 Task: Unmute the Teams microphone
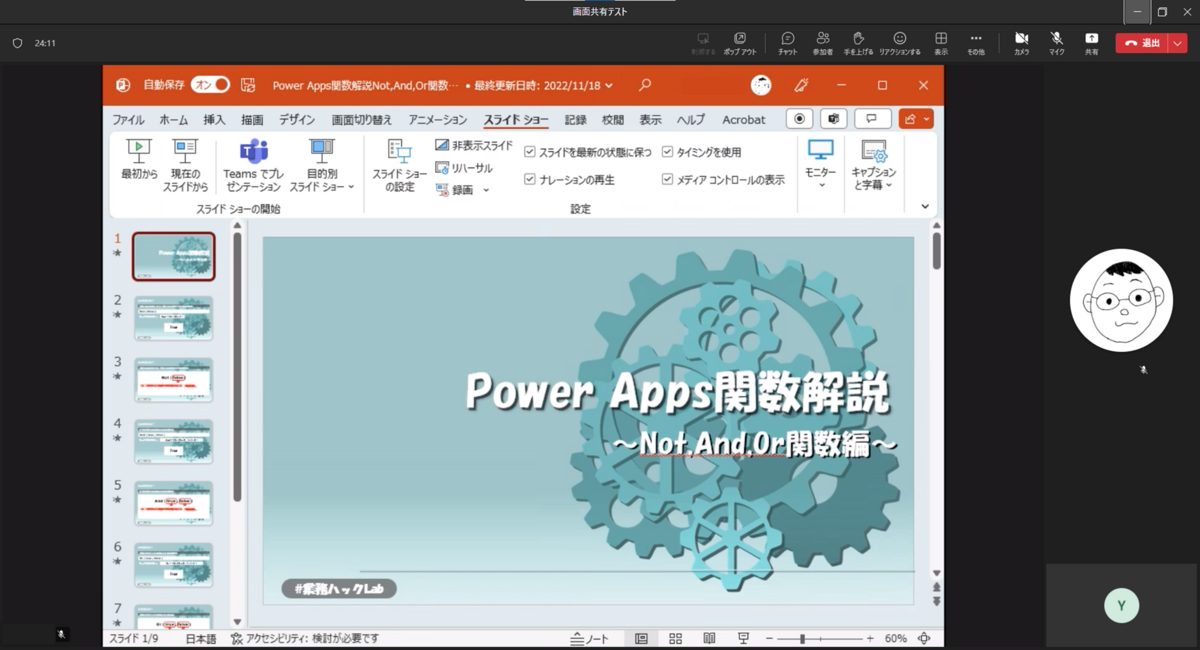pos(1057,42)
